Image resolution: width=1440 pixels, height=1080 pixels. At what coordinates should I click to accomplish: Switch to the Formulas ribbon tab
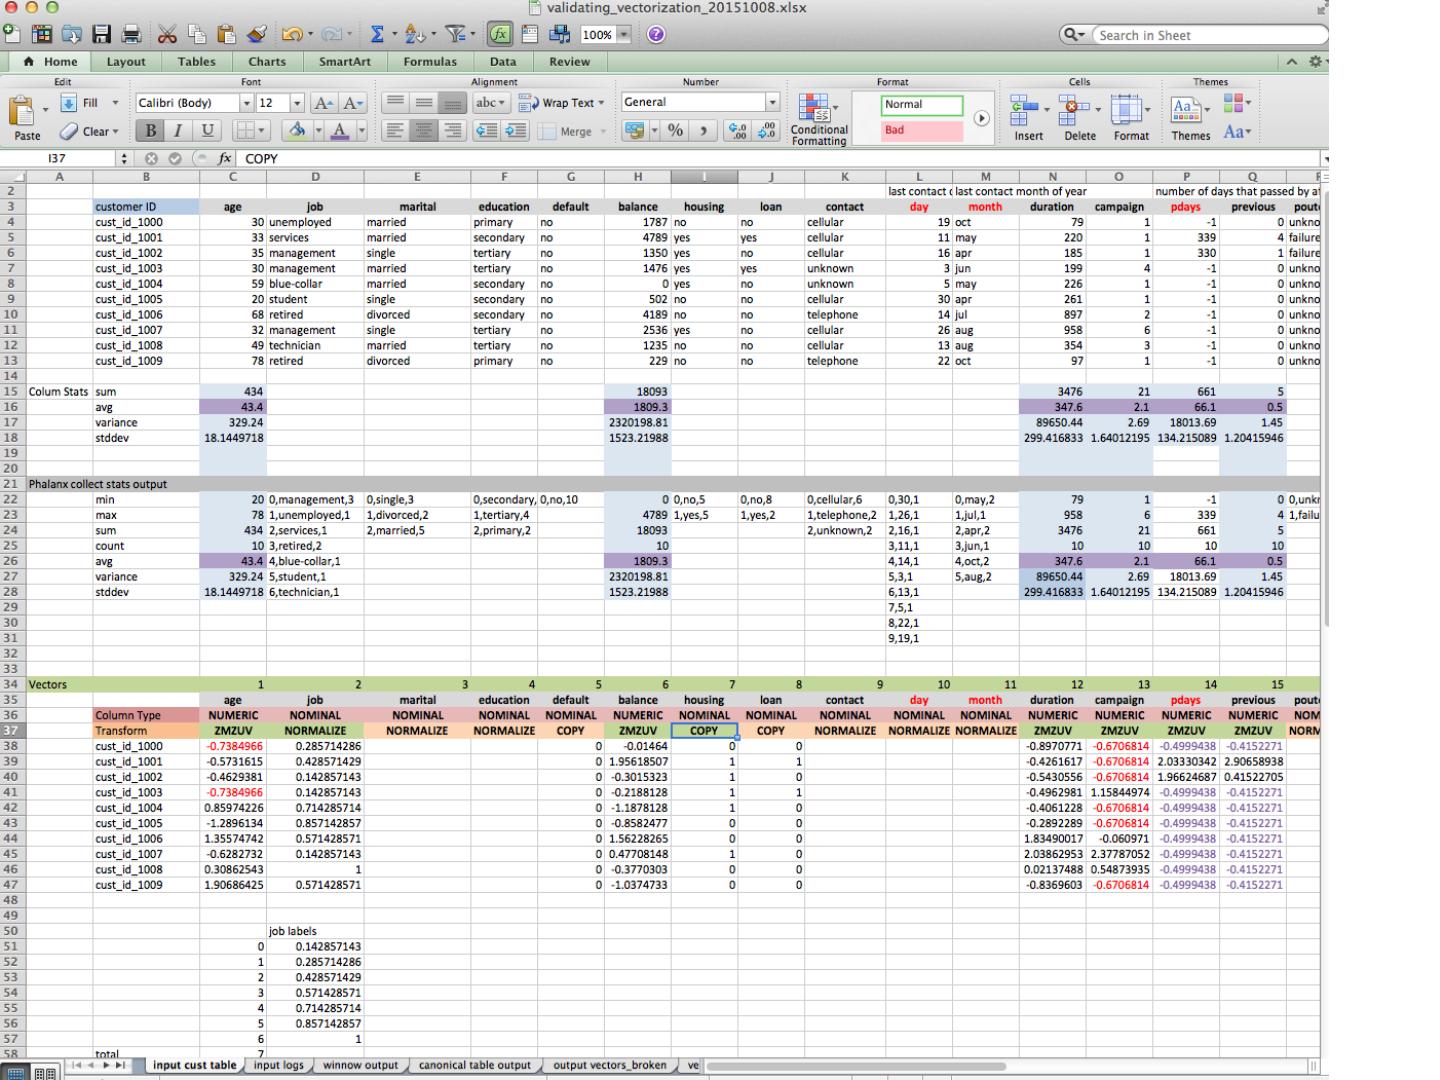(430, 62)
